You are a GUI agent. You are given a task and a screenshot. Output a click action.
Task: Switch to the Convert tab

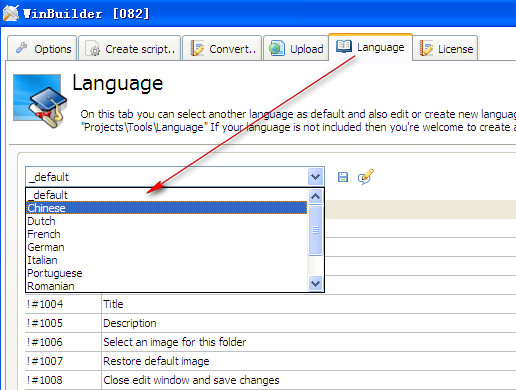coord(222,49)
